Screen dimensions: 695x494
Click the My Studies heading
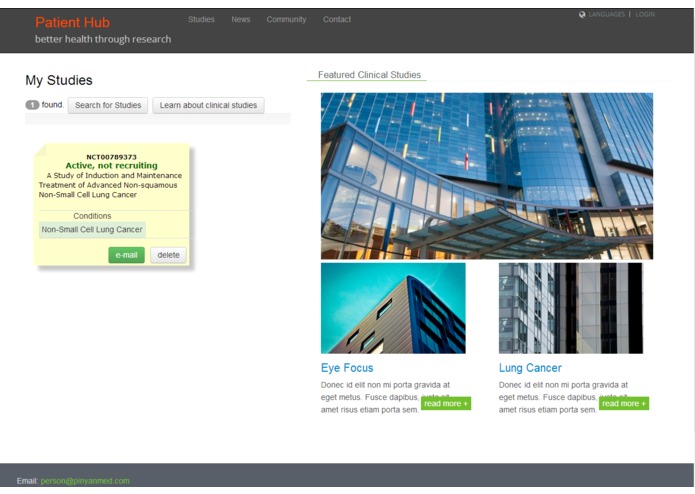coord(59,80)
